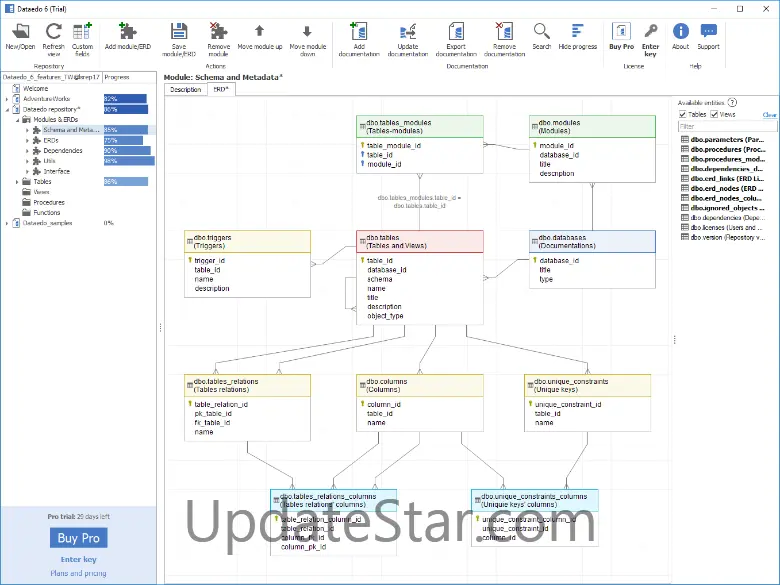Click the Available entities help icon
The width and height of the screenshot is (780, 585).
732,102
